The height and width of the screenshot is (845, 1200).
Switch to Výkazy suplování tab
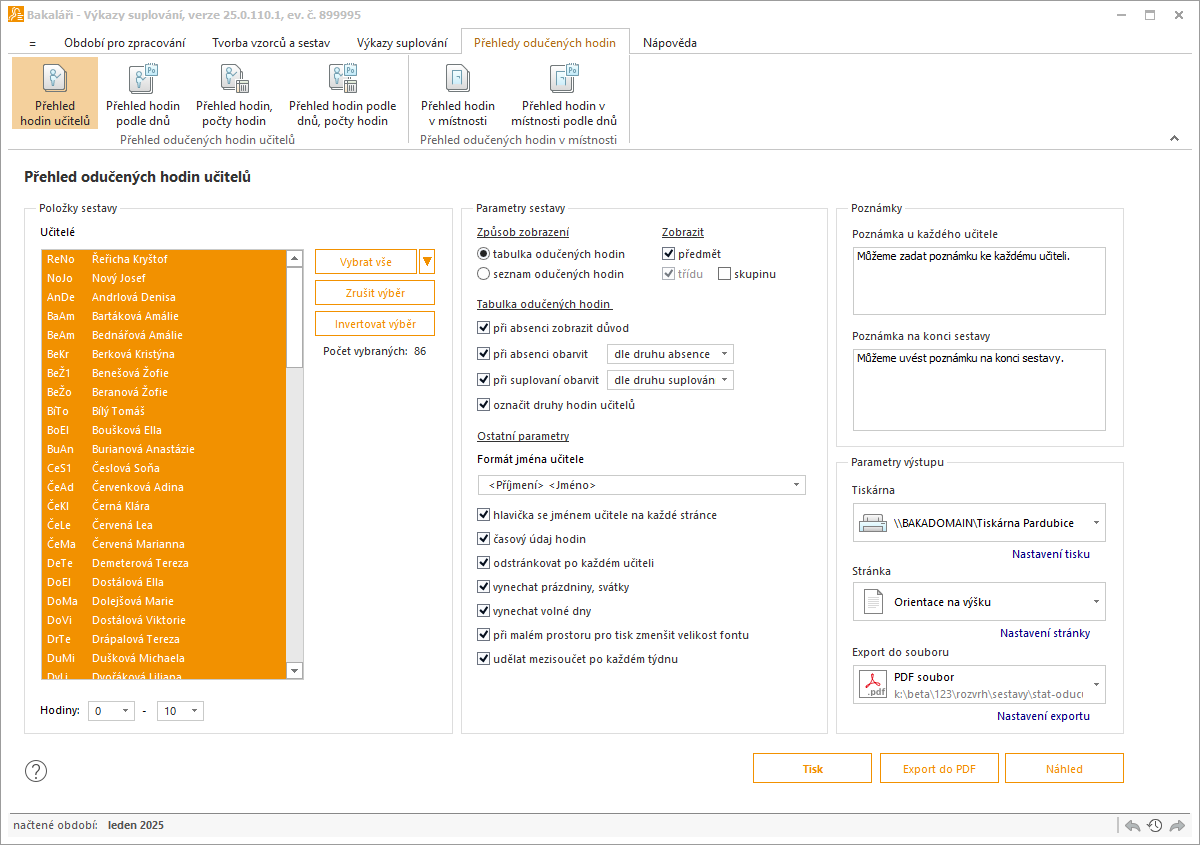click(x=402, y=43)
